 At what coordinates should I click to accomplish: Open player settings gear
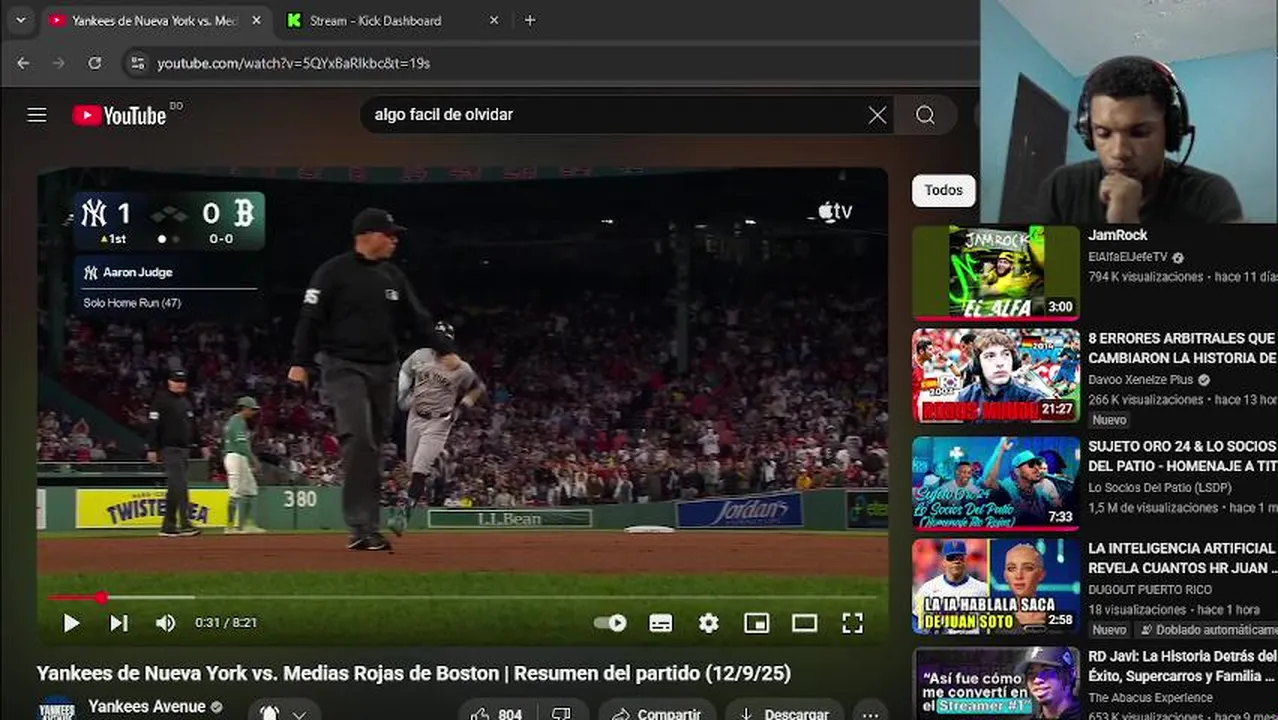click(x=709, y=623)
